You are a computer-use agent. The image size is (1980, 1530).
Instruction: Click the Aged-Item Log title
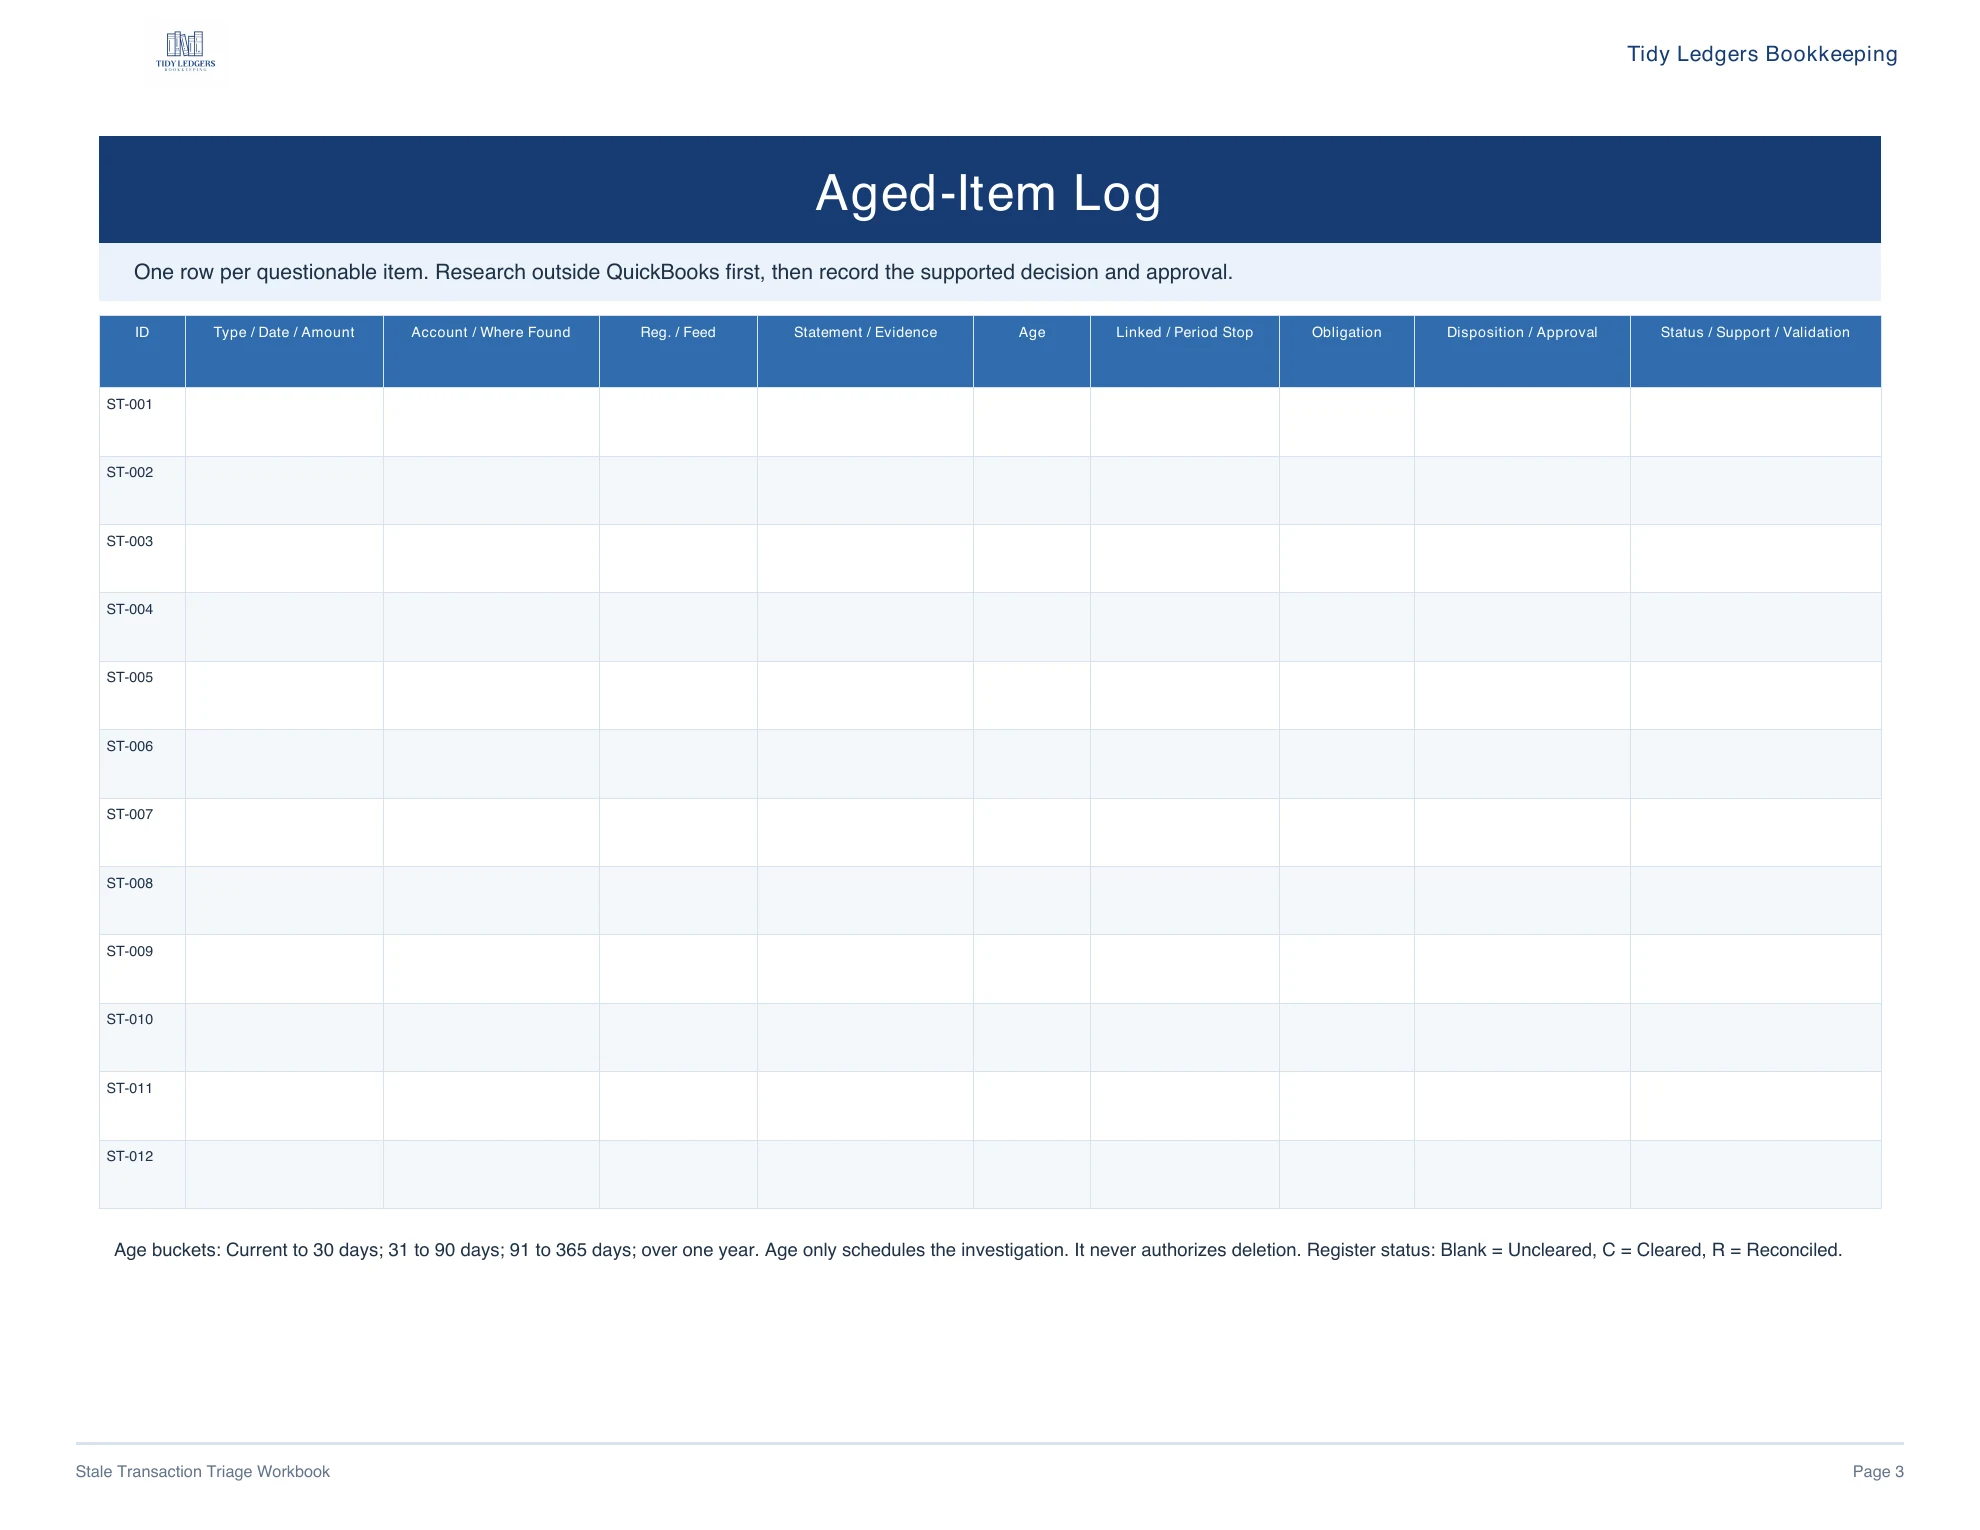click(989, 193)
